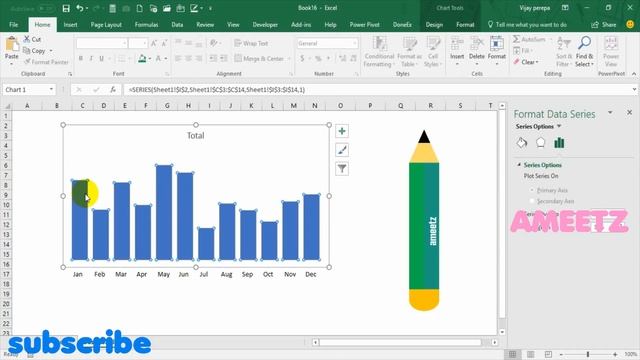Viewport: 640px width, 360px height.
Task: Click the Share button
Action: click(604, 24)
